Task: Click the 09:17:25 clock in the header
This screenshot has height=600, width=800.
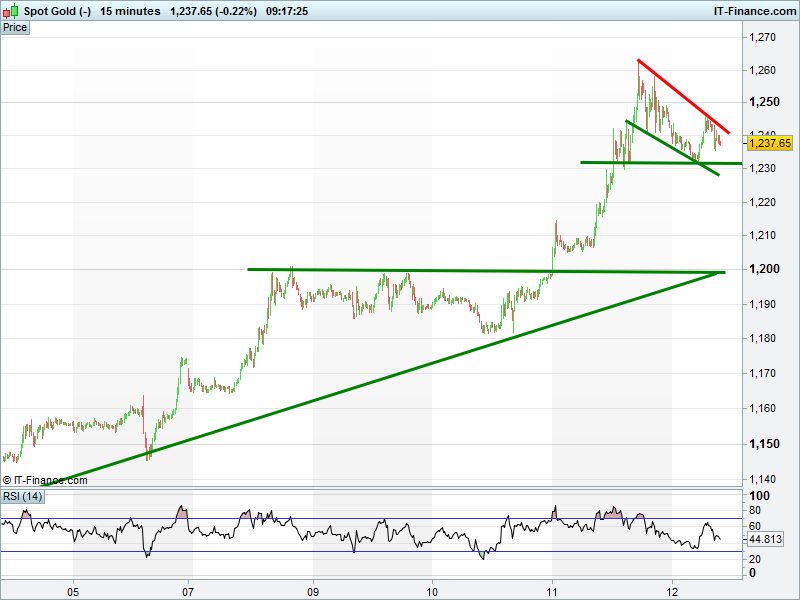Action: point(288,11)
